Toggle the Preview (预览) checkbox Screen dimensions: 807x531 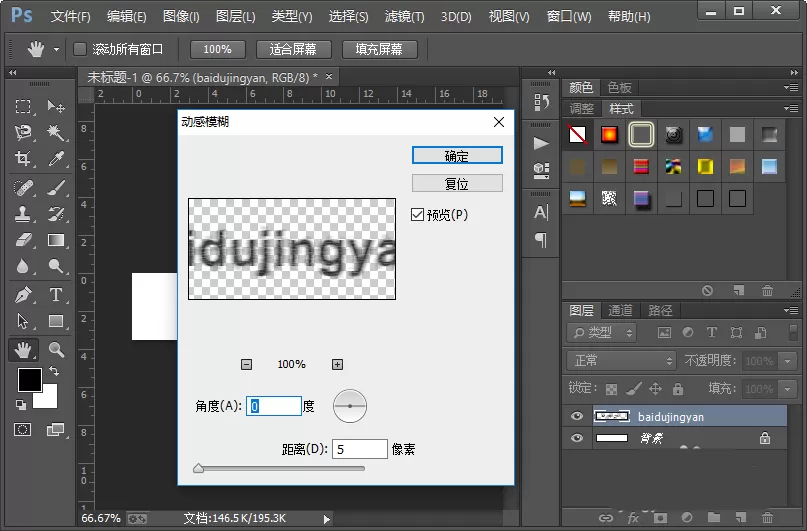(417, 215)
